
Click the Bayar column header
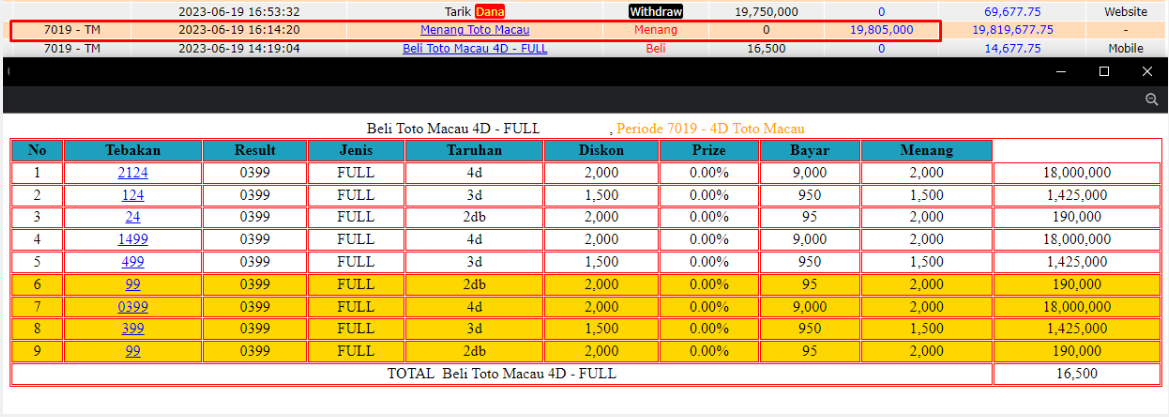[810, 151]
